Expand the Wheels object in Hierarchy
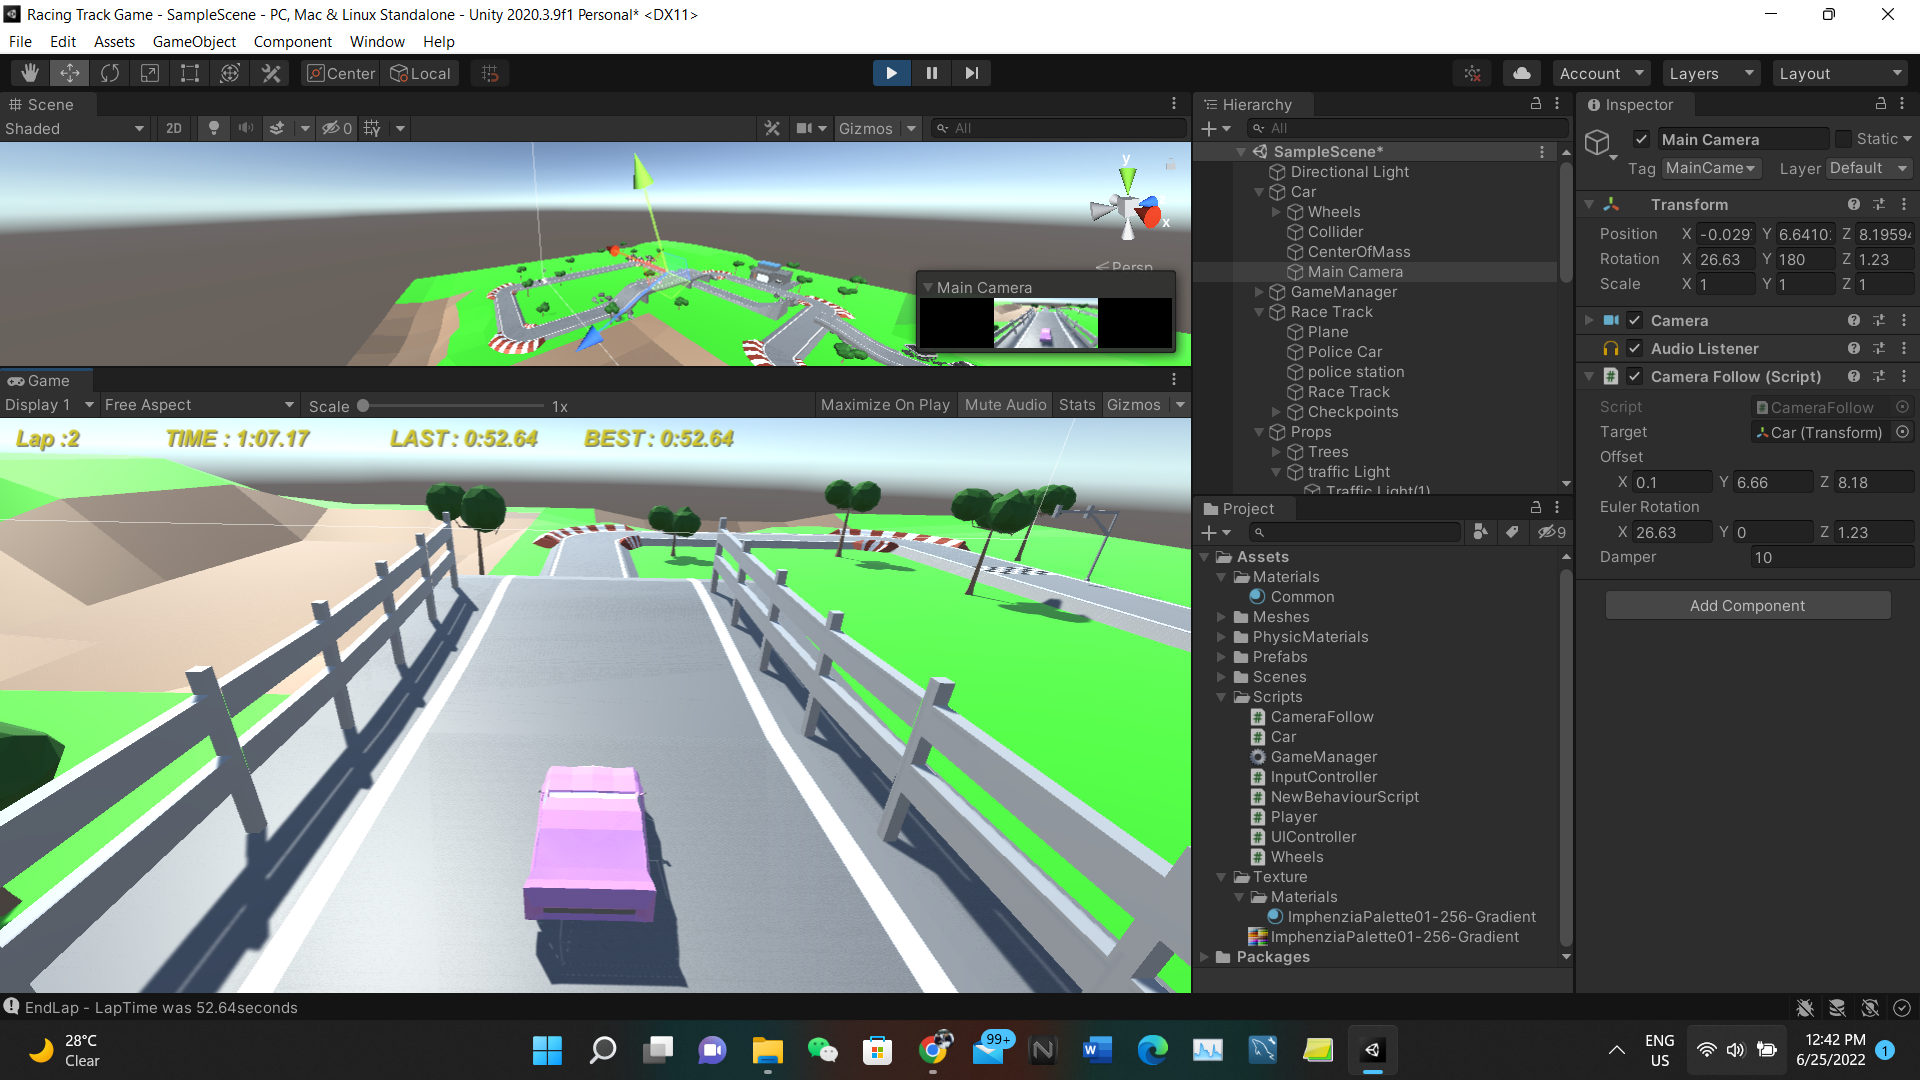Screen dimensions: 1920x1080 pyautogui.click(x=1276, y=211)
